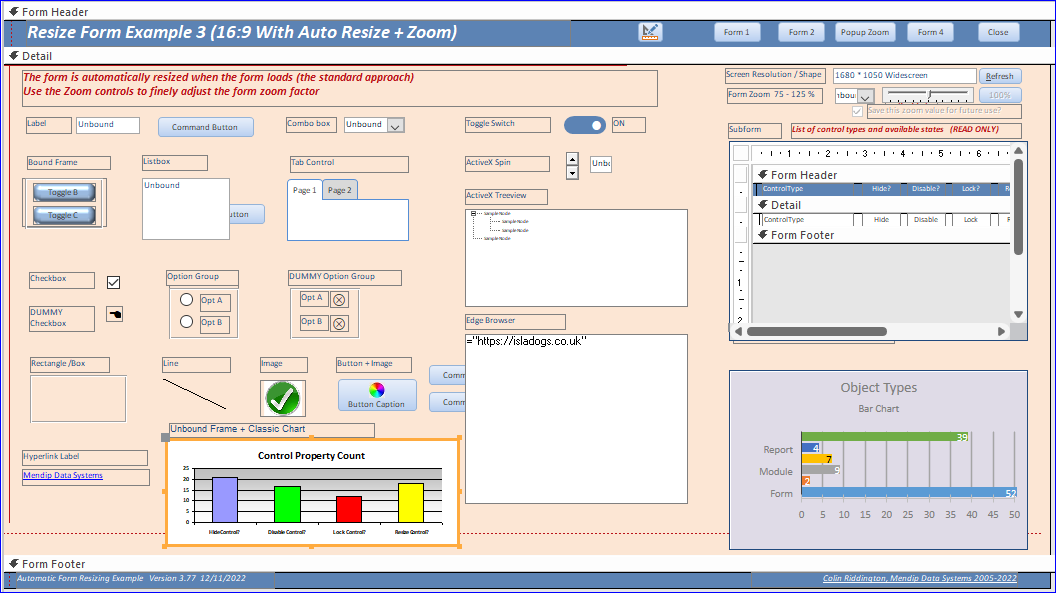1056x593 pixels.
Task: Open the Colin Riddington footer link
Action: click(x=919, y=578)
